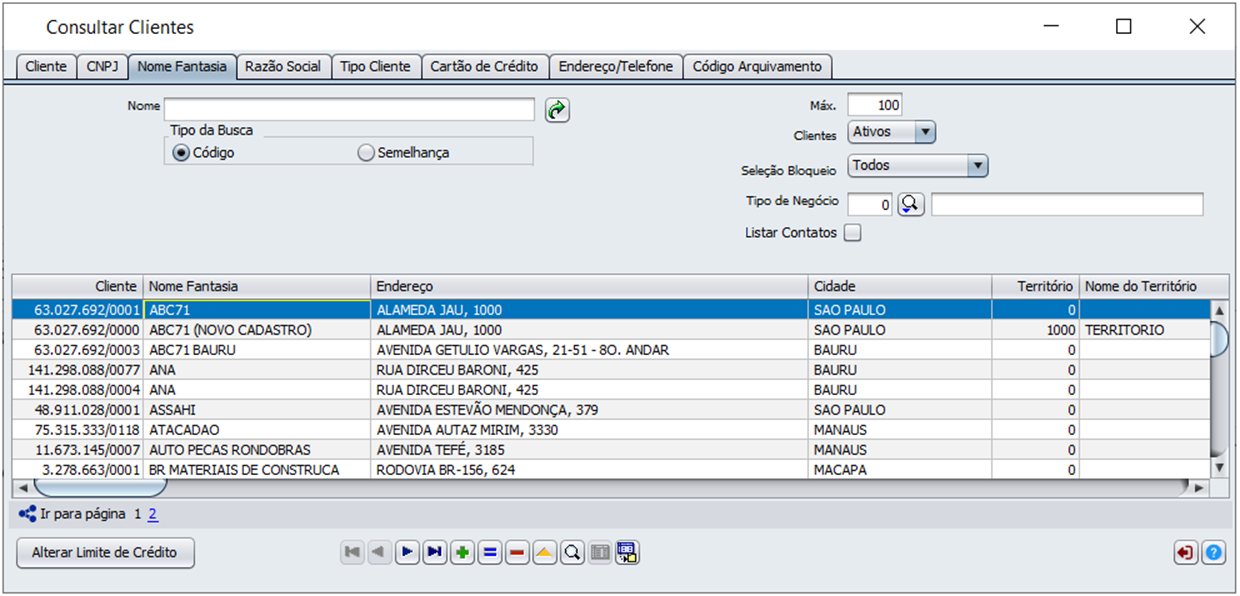Go to page 2 link

[152, 515]
